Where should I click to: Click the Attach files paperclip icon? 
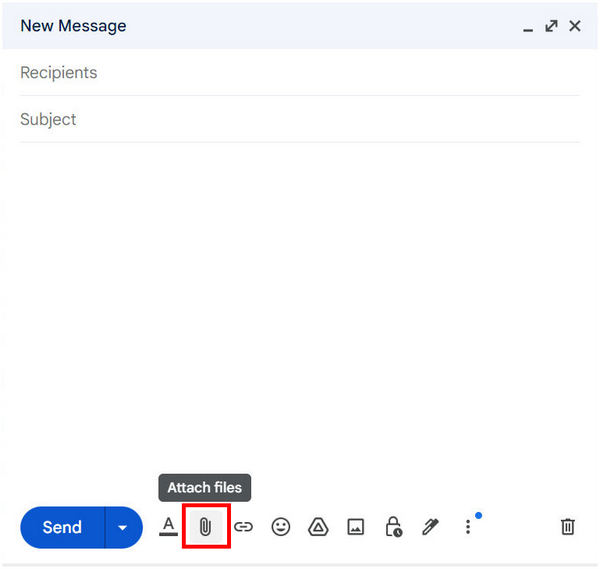[x=205, y=527]
